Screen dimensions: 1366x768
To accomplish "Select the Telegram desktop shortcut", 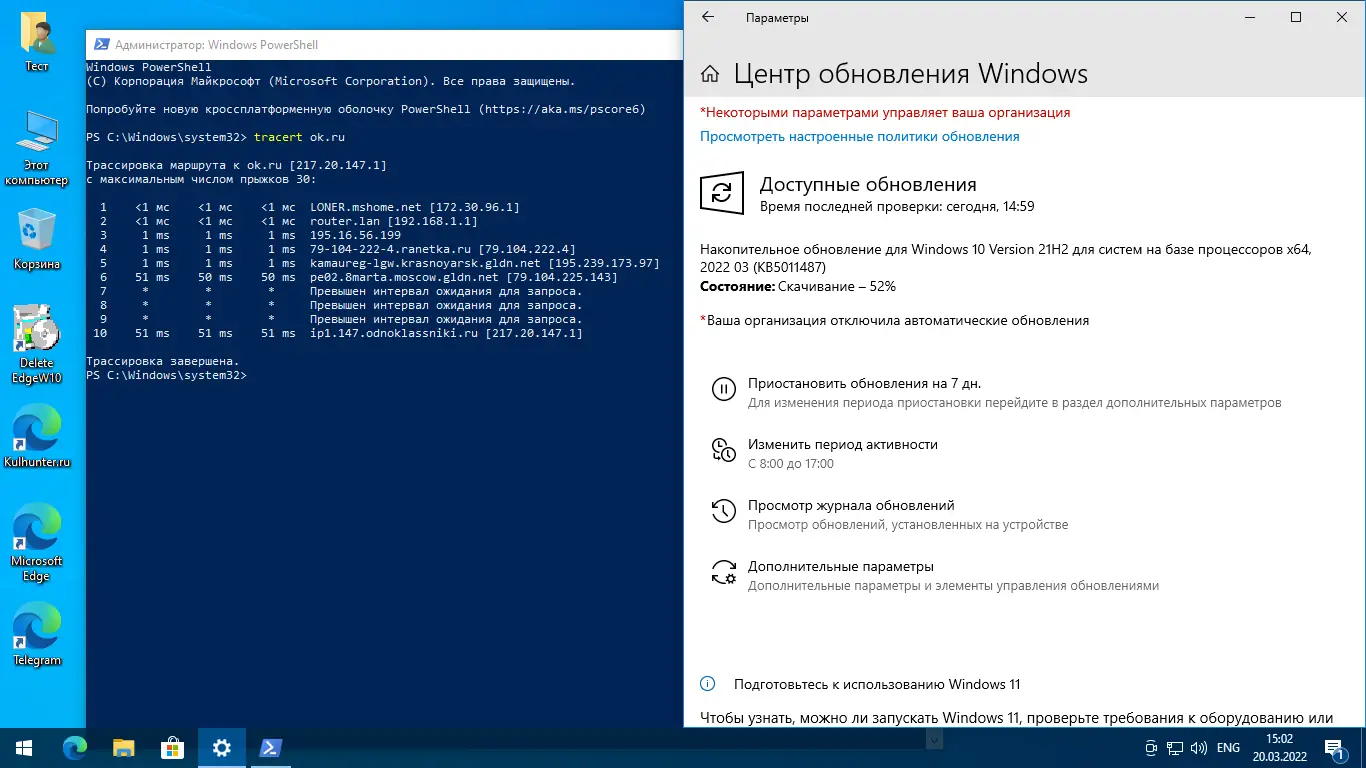I will pyautogui.click(x=37, y=633).
